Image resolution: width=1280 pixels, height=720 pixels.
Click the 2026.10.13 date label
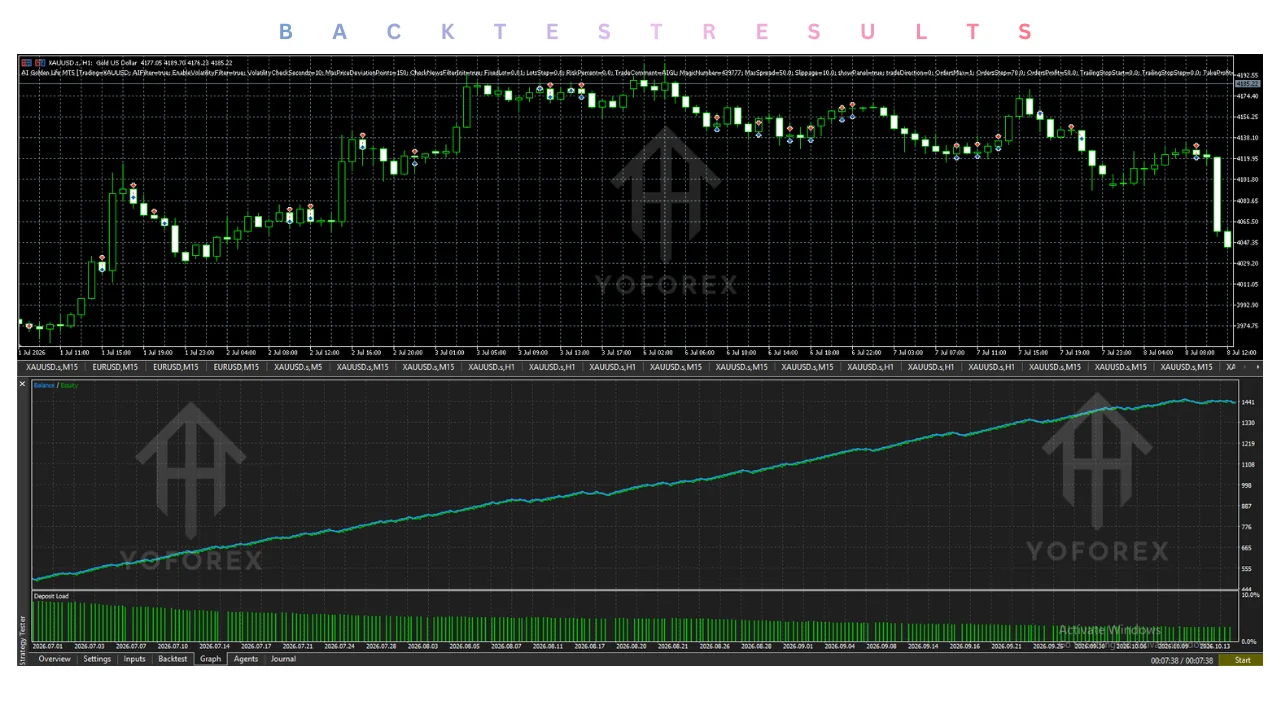coord(1217,647)
